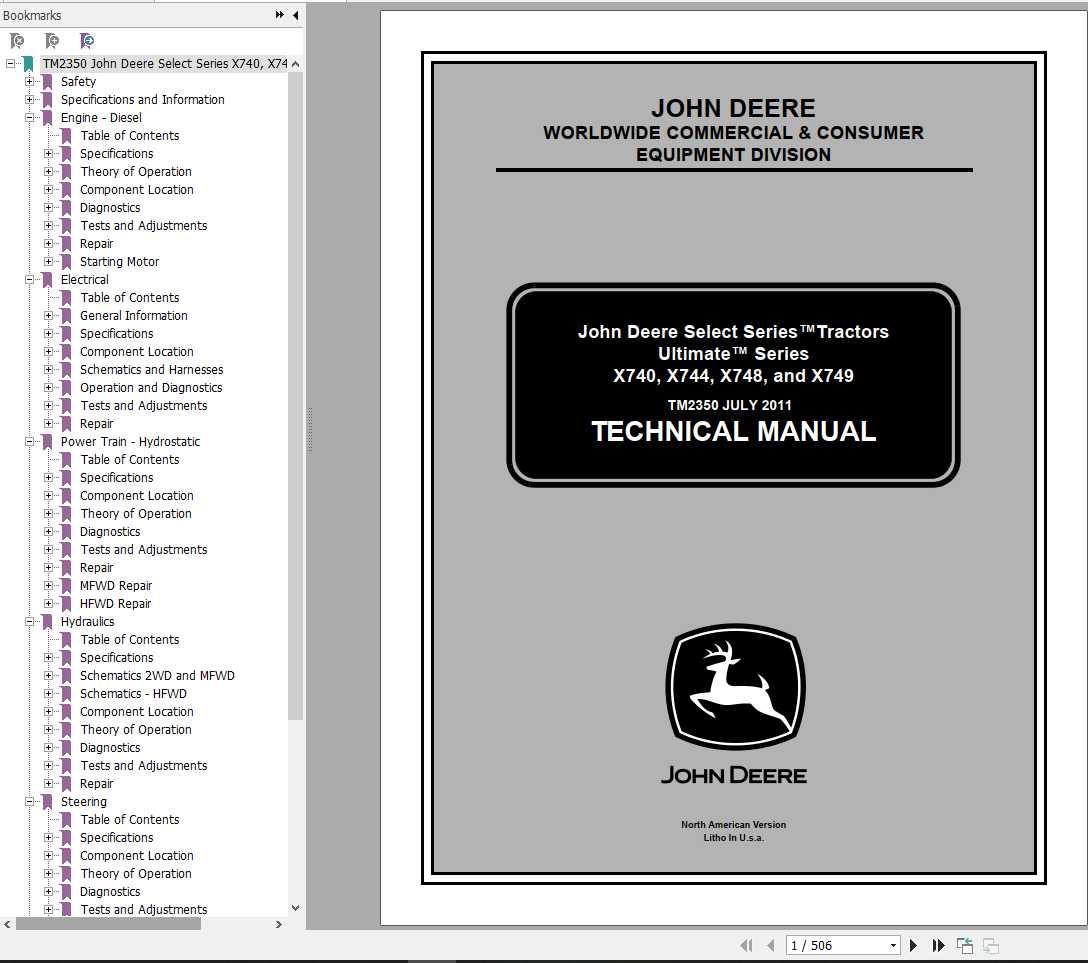The height and width of the screenshot is (963, 1088).
Task: Click the New Bookmark icon
Action: click(x=51, y=40)
